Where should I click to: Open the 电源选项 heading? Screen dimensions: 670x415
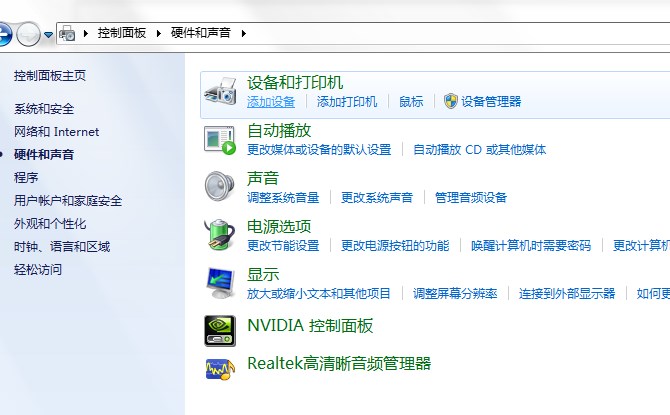[x=279, y=227]
